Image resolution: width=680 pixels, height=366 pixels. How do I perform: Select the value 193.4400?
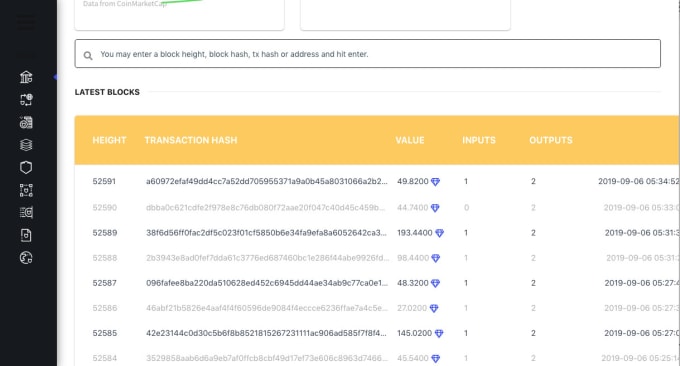click(x=415, y=233)
